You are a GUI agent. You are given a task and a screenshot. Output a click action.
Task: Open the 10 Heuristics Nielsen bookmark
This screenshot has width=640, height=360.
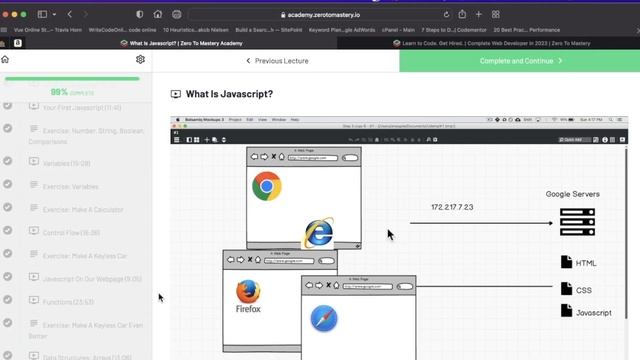coord(196,30)
